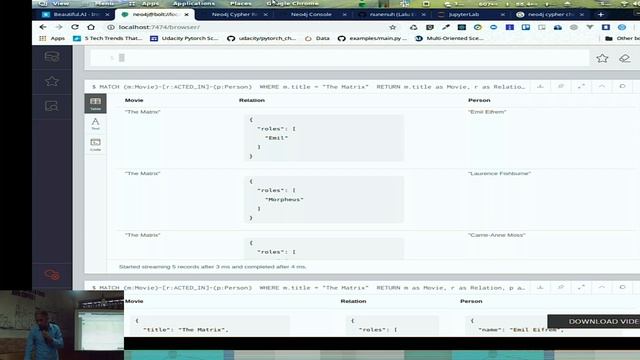Expand the m.title query frame to fullscreen
Image resolution: width=640 pixels, height=360 pixels.
point(581,87)
